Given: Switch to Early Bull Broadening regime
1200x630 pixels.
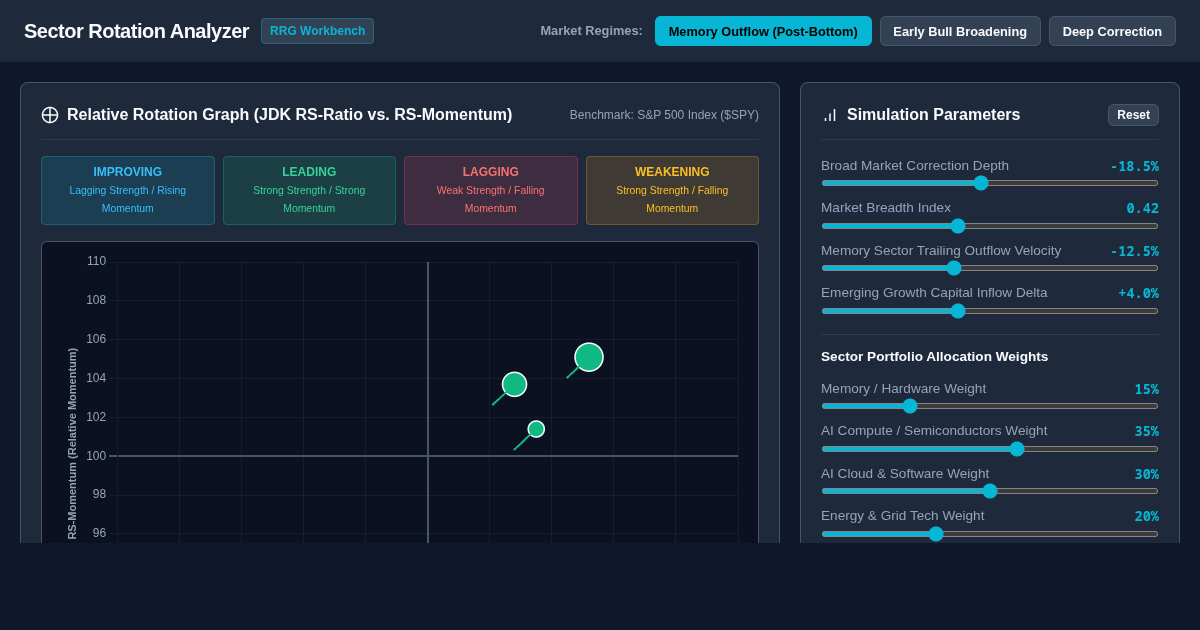Looking at the screenshot, I should 960,31.
